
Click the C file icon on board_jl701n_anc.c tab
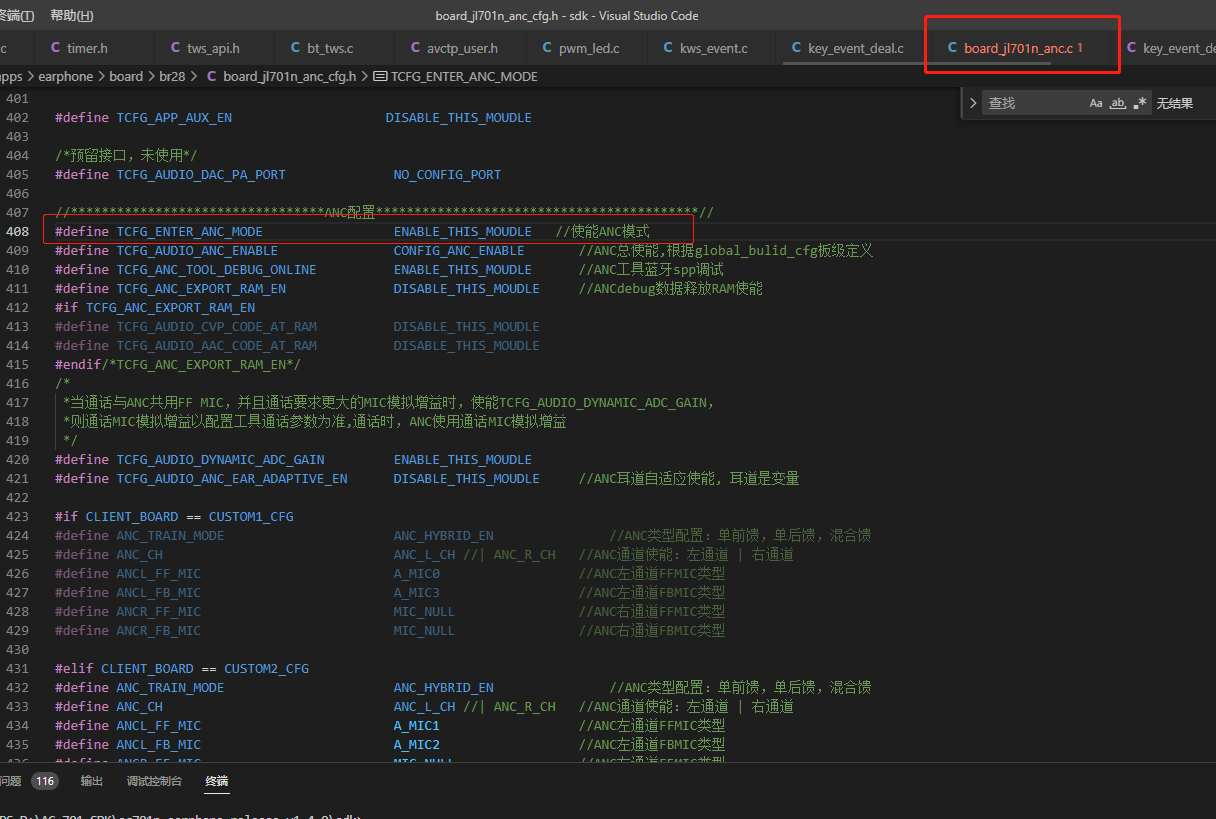tap(952, 48)
